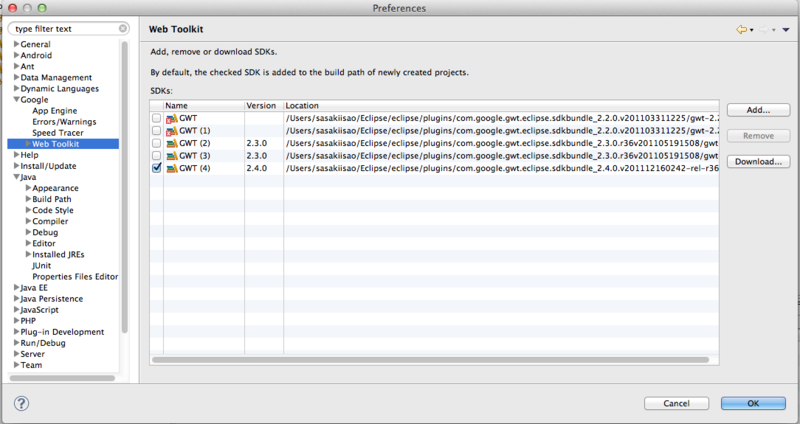
Task: Expand the Ant tree node
Action: tap(16, 66)
